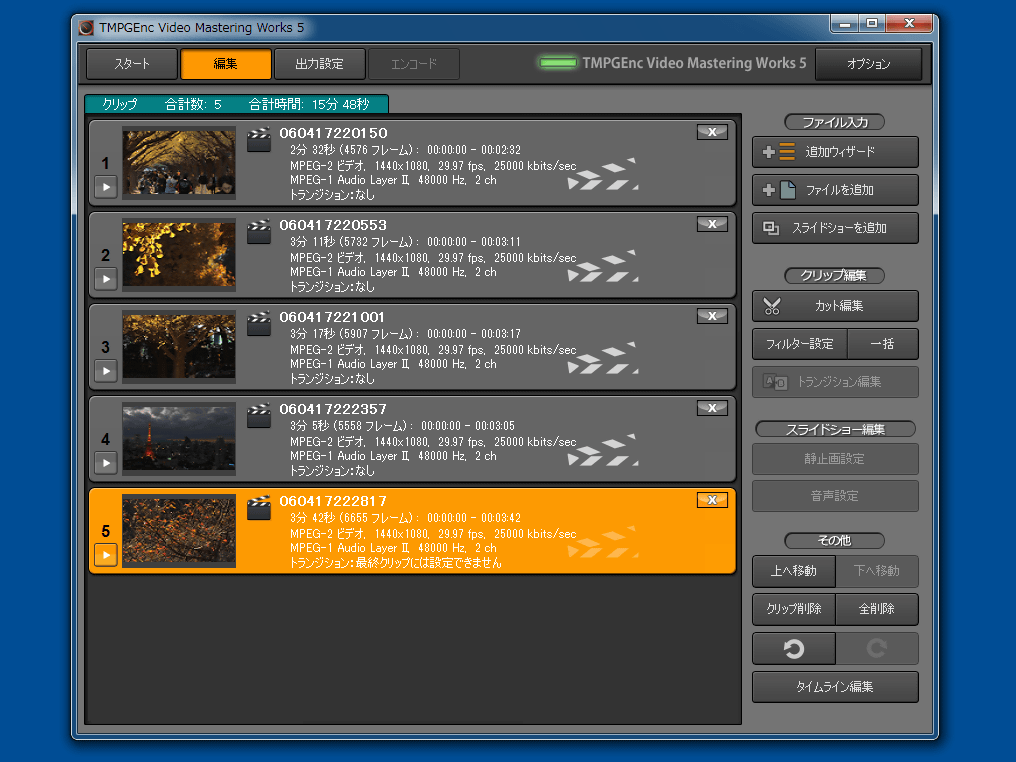Delete selected clip with クリップ削除

pos(794,609)
